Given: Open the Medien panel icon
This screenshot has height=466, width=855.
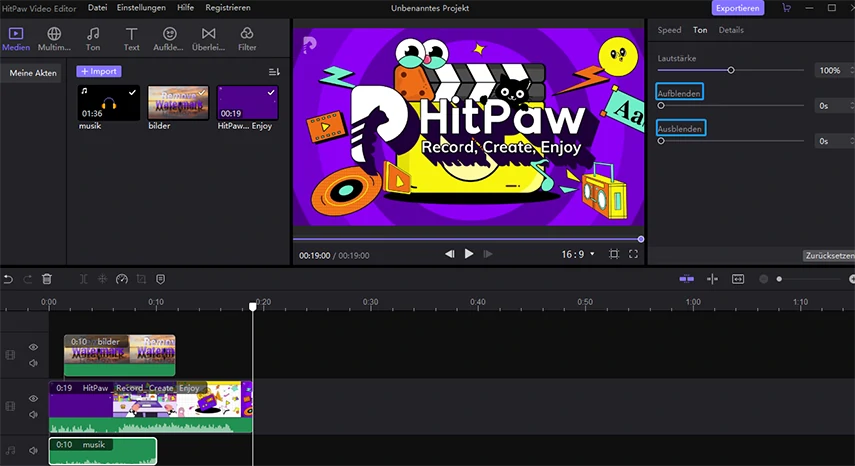Looking at the screenshot, I should (16, 34).
